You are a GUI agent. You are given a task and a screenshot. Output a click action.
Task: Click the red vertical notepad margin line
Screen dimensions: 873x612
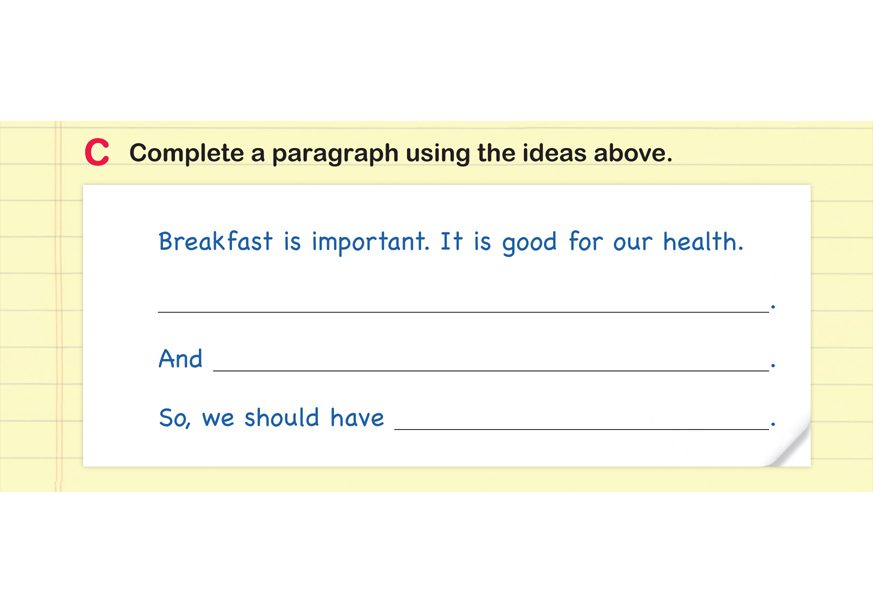pos(58,300)
